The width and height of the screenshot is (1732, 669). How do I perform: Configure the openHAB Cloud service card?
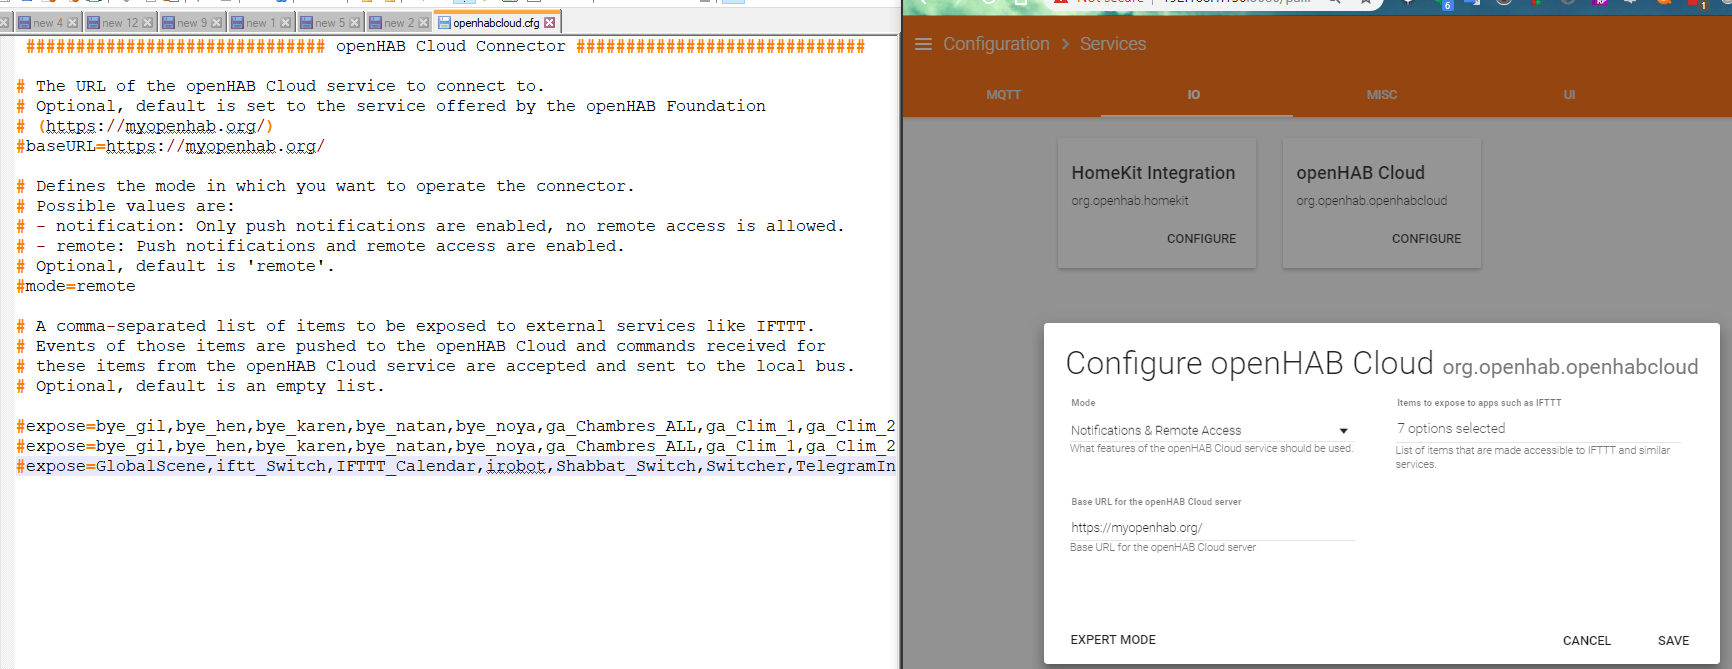(1426, 239)
